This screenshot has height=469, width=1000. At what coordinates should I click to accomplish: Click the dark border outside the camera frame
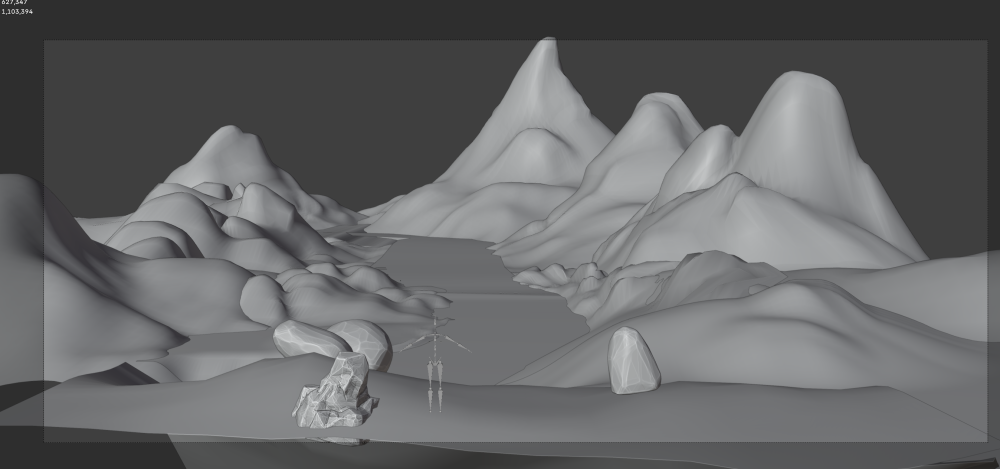click(x=500, y=20)
